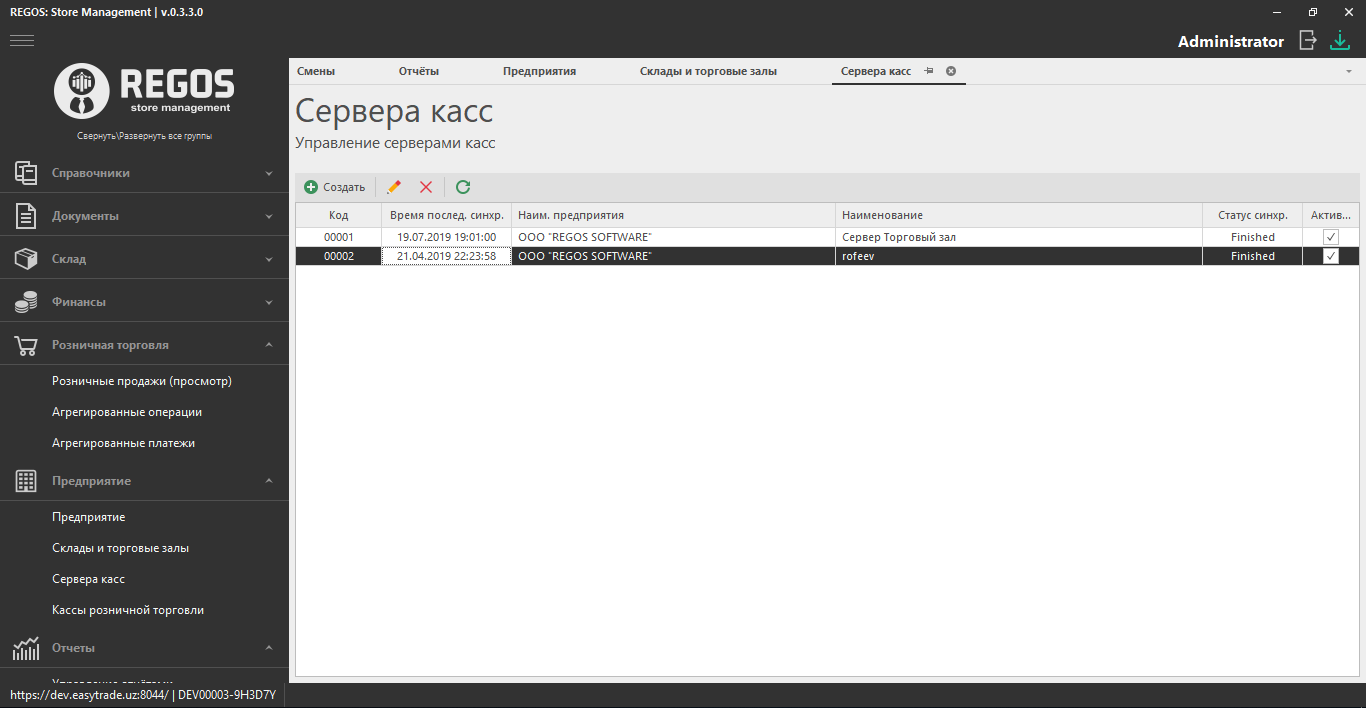Sort by Время послед. синхр. column header
Screen dimensions: 1366x708
point(447,215)
